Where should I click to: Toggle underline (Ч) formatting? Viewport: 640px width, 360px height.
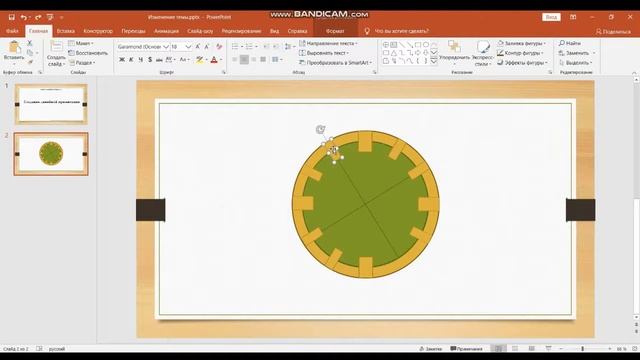[x=140, y=60]
